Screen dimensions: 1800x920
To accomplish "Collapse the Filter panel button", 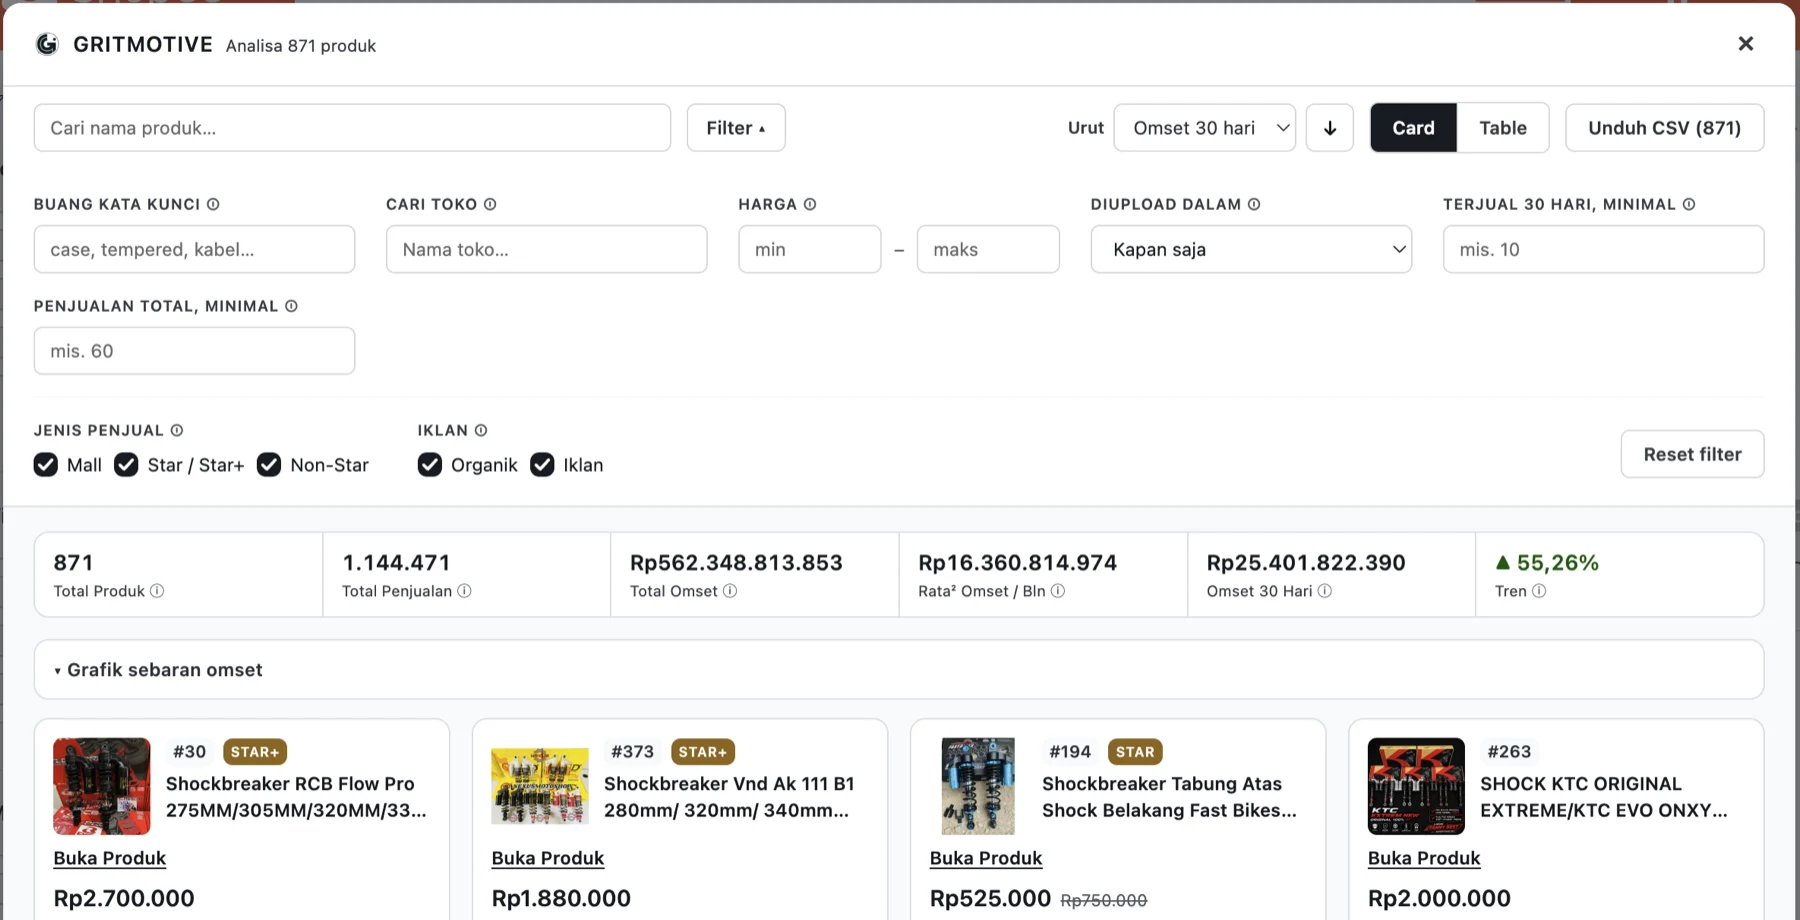I will [x=736, y=128].
